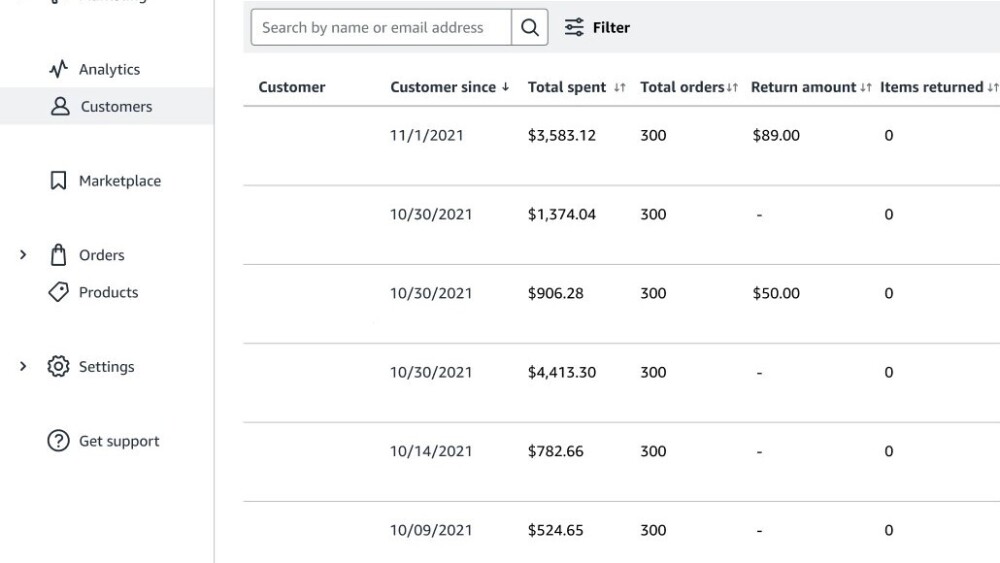Select Customers in the sidebar
This screenshot has height=563, width=1000.
pyautogui.click(x=116, y=106)
